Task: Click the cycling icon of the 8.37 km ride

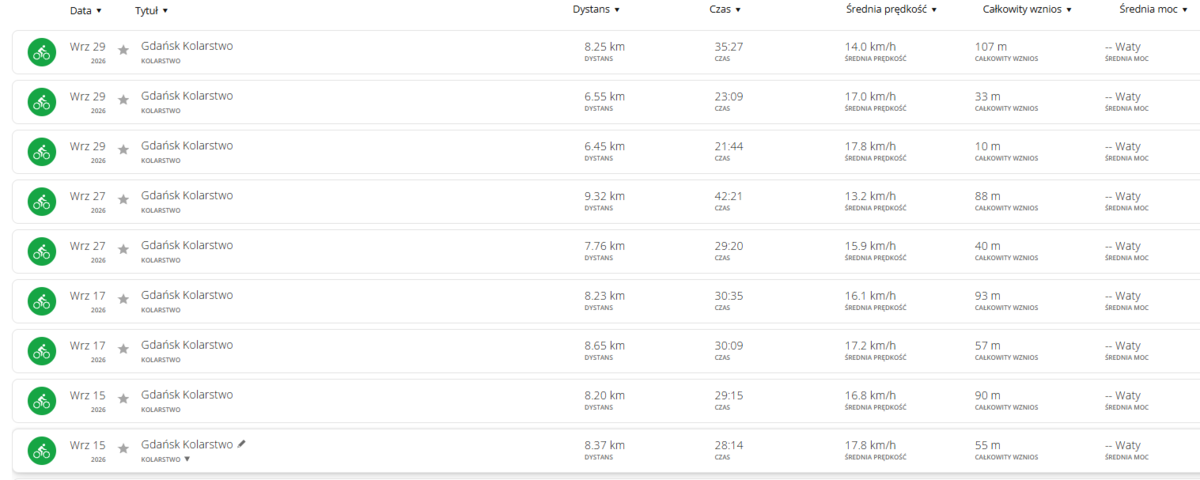Action: point(41,451)
